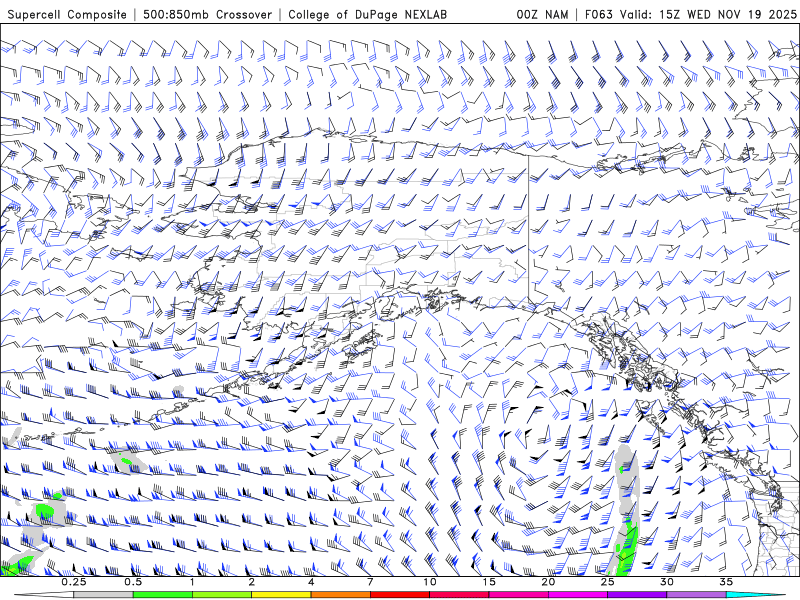
Task: Click the 2 color scale label
Action: click(x=252, y=582)
